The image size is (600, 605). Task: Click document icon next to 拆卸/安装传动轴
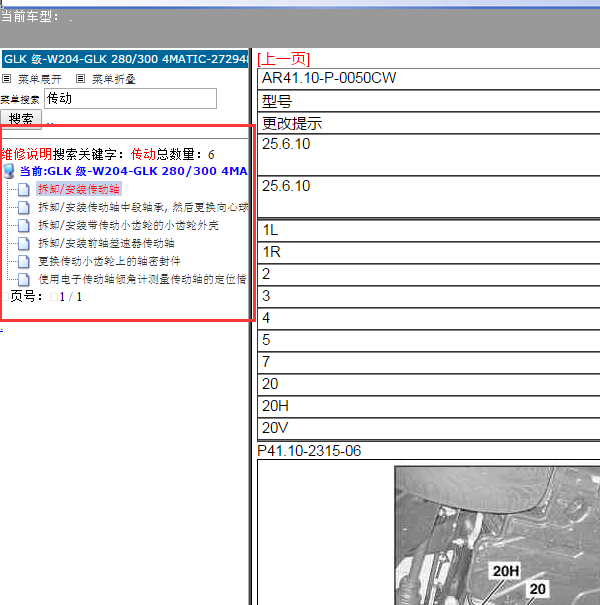[24, 189]
